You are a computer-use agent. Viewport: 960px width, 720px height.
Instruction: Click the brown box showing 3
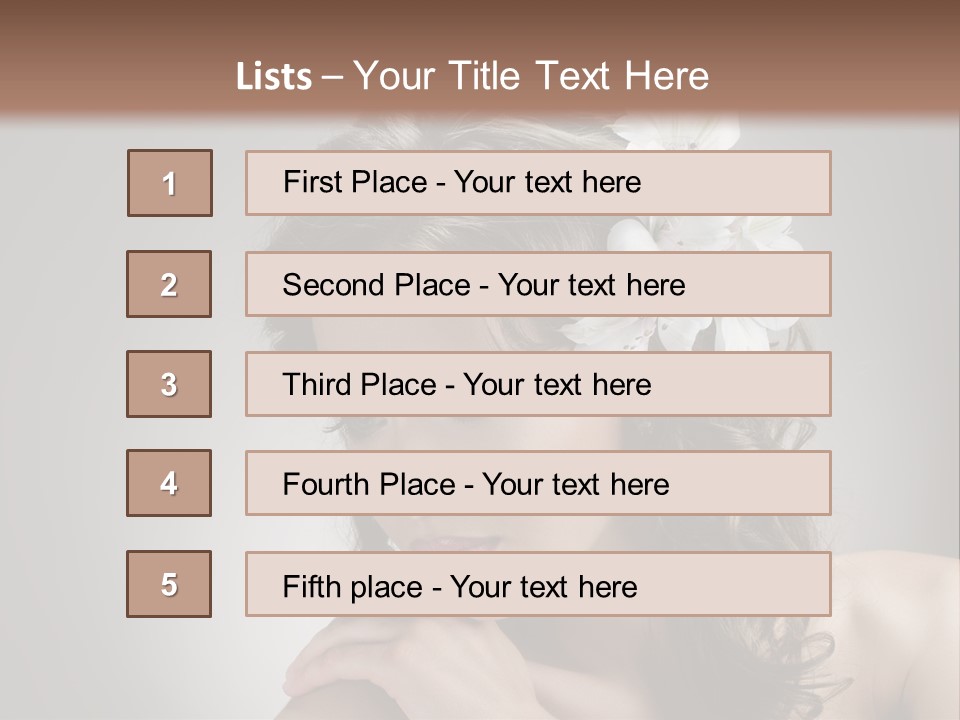[x=169, y=384]
